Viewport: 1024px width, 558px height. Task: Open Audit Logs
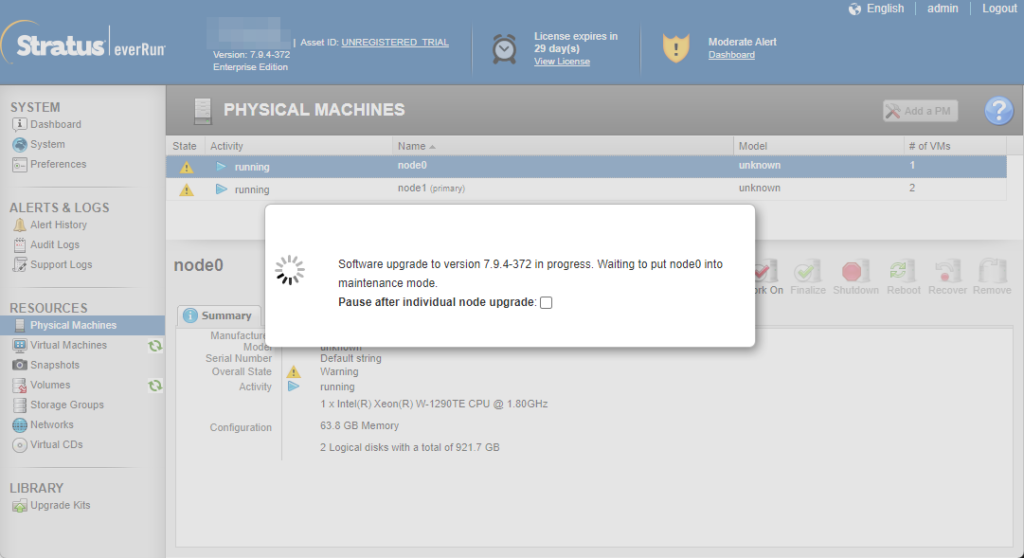(55, 244)
